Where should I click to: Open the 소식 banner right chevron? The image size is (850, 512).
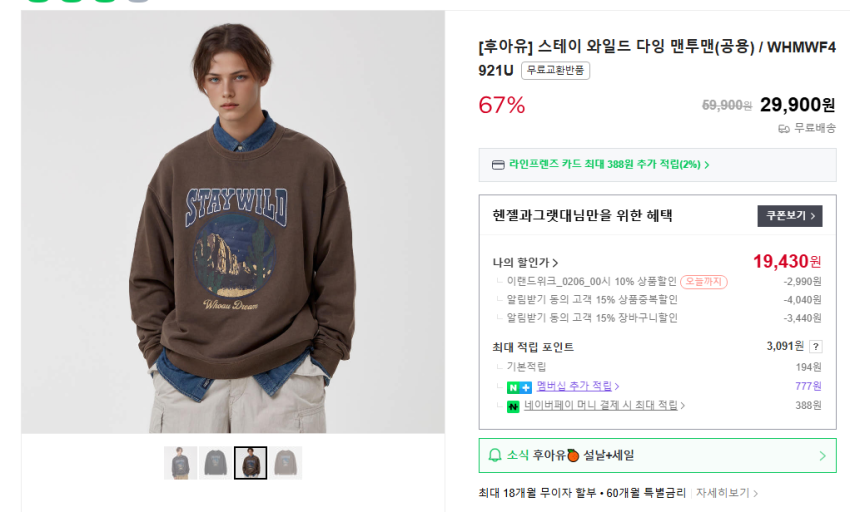pyautogui.click(x=822, y=456)
